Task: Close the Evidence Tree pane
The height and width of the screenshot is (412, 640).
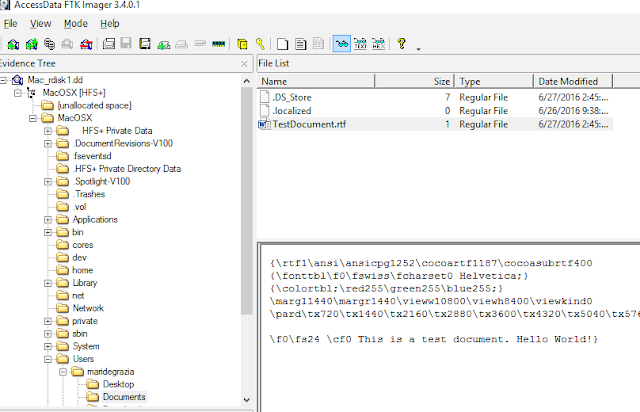Action: click(244, 64)
